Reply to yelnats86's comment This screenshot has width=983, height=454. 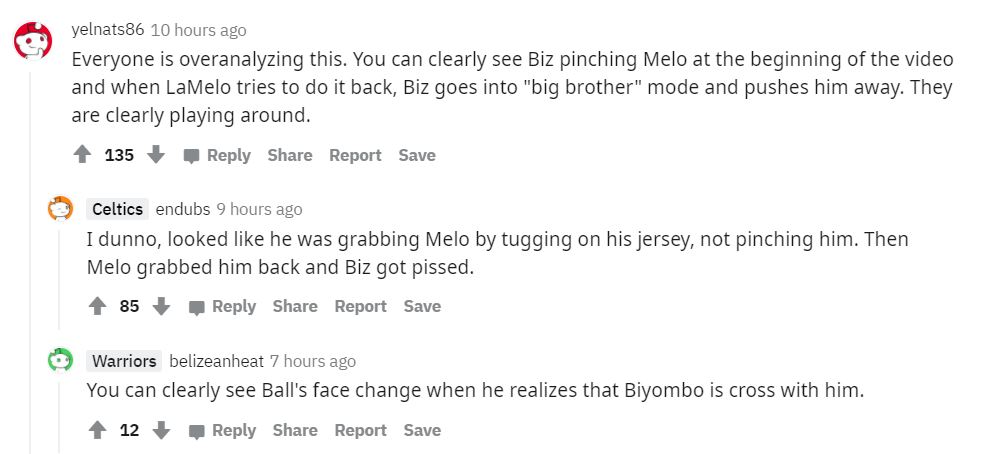(217, 155)
